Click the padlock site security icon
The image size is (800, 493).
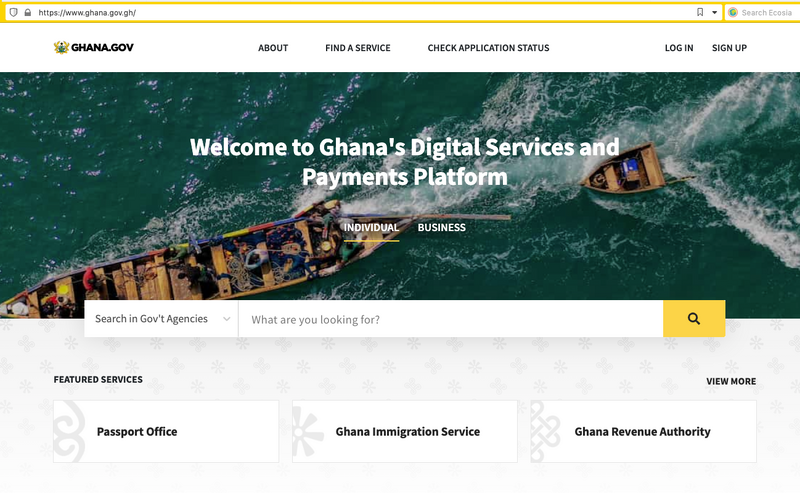click(x=28, y=12)
